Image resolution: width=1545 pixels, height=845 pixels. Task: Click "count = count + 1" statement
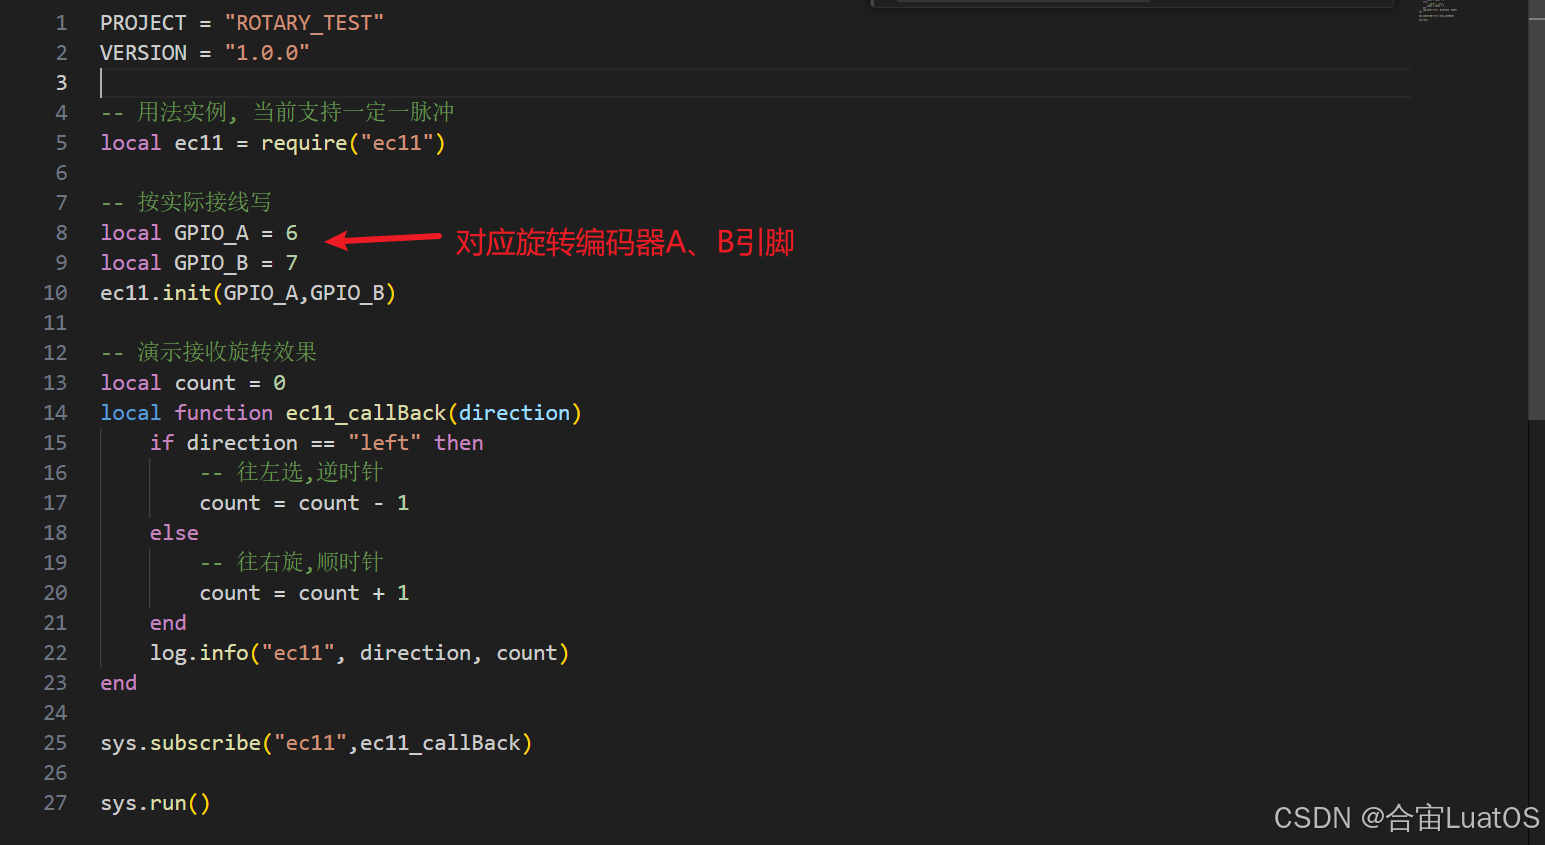(304, 593)
